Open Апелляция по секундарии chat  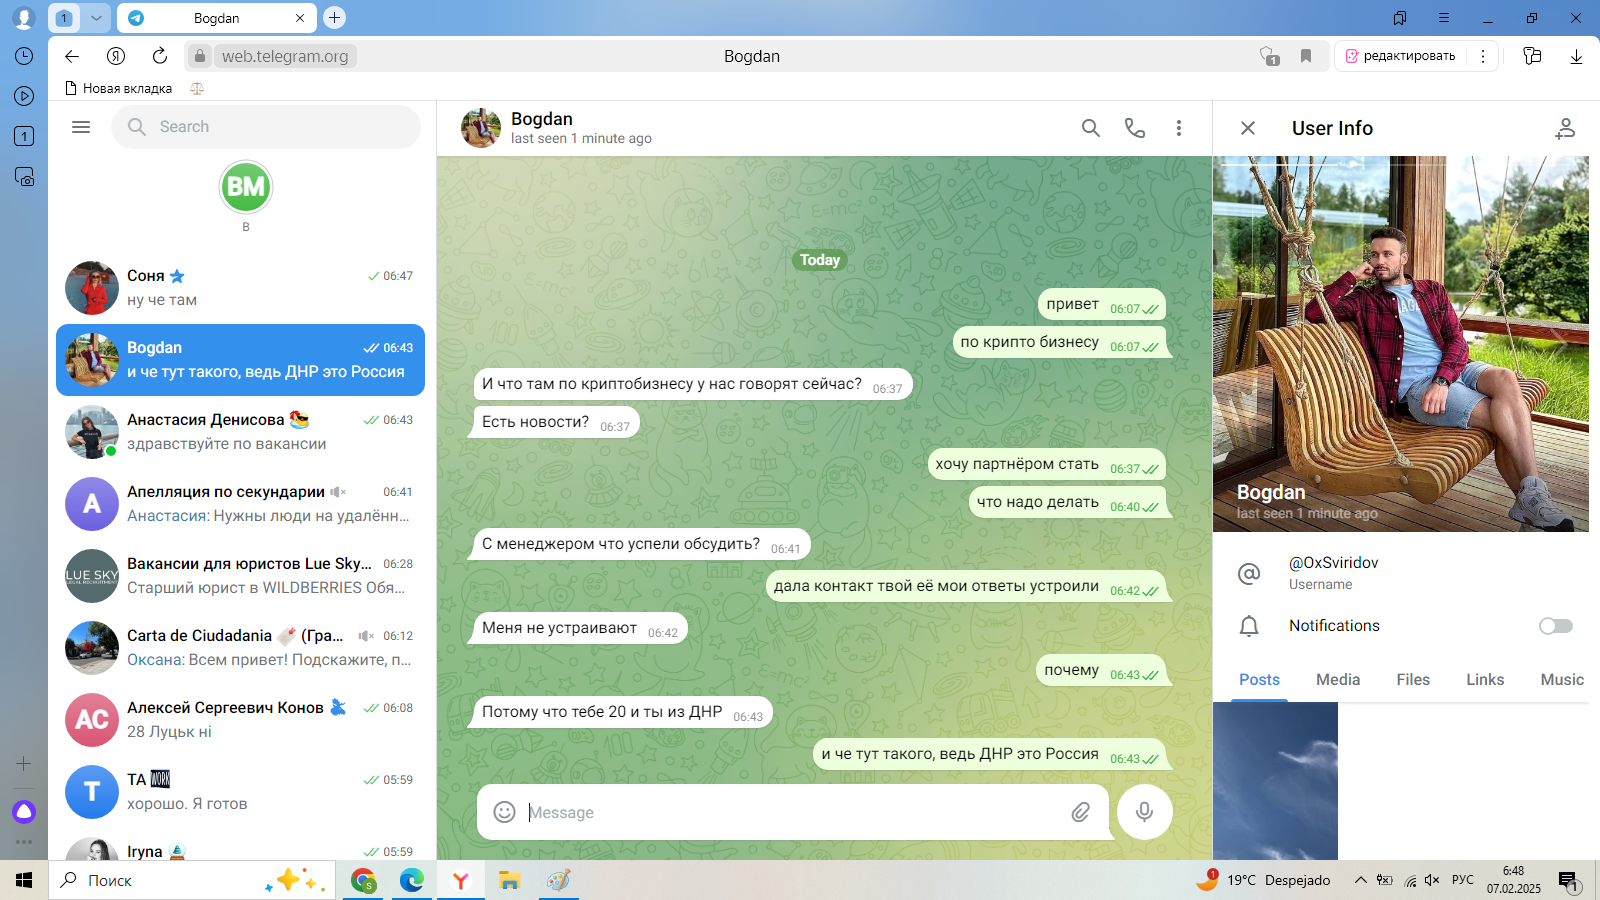click(240, 504)
